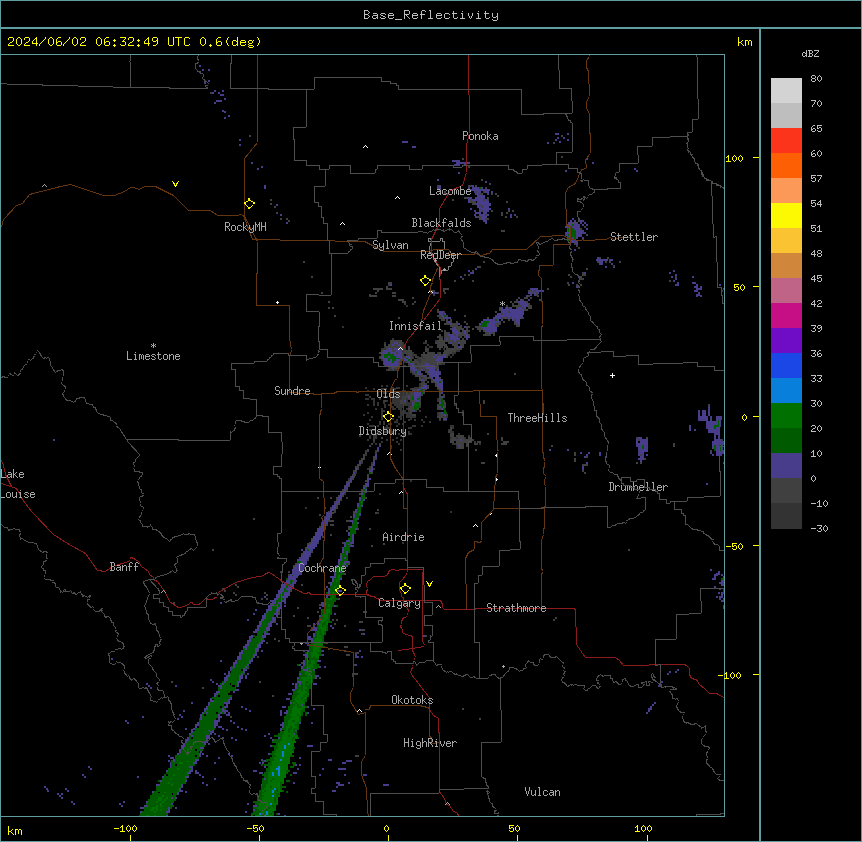Click the radar echo cell south of Innisfail
The height and width of the screenshot is (842, 862).
393,356
